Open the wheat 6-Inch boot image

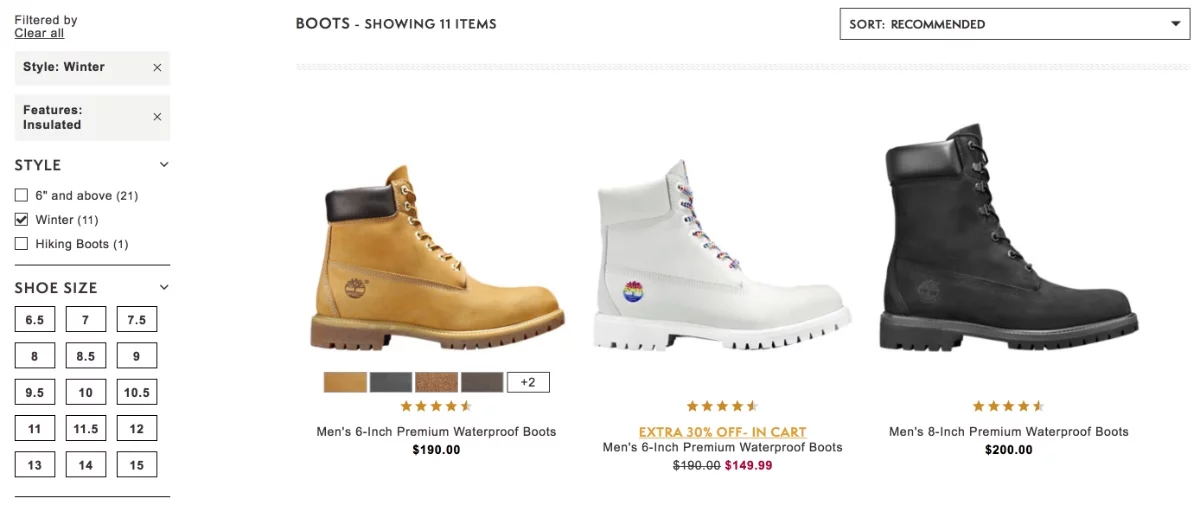point(436,258)
